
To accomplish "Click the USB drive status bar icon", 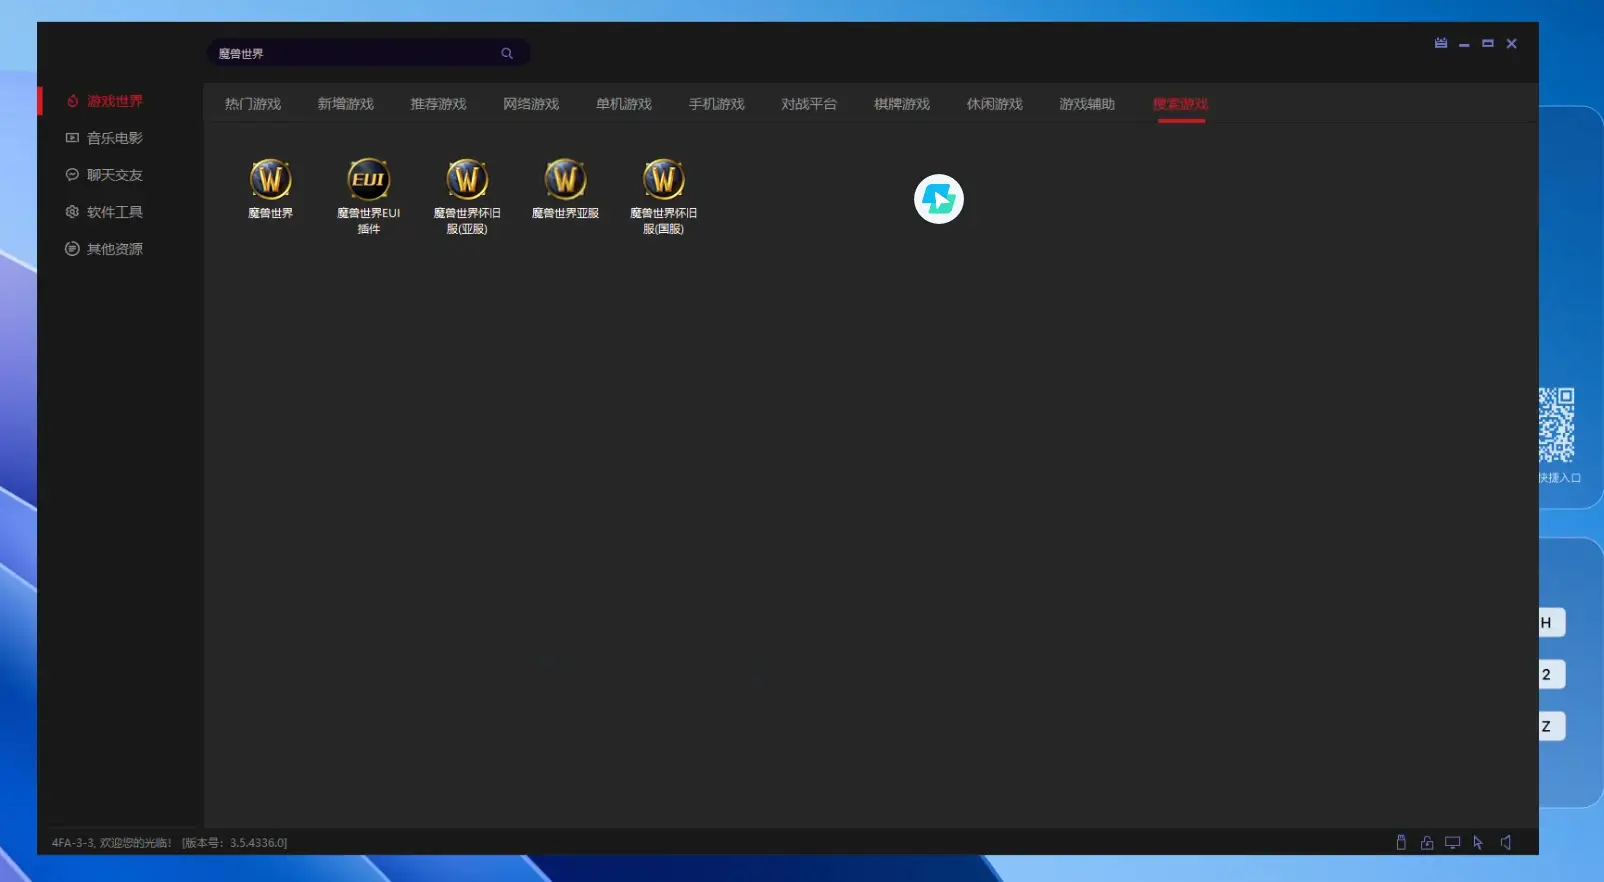I will pyautogui.click(x=1401, y=843).
